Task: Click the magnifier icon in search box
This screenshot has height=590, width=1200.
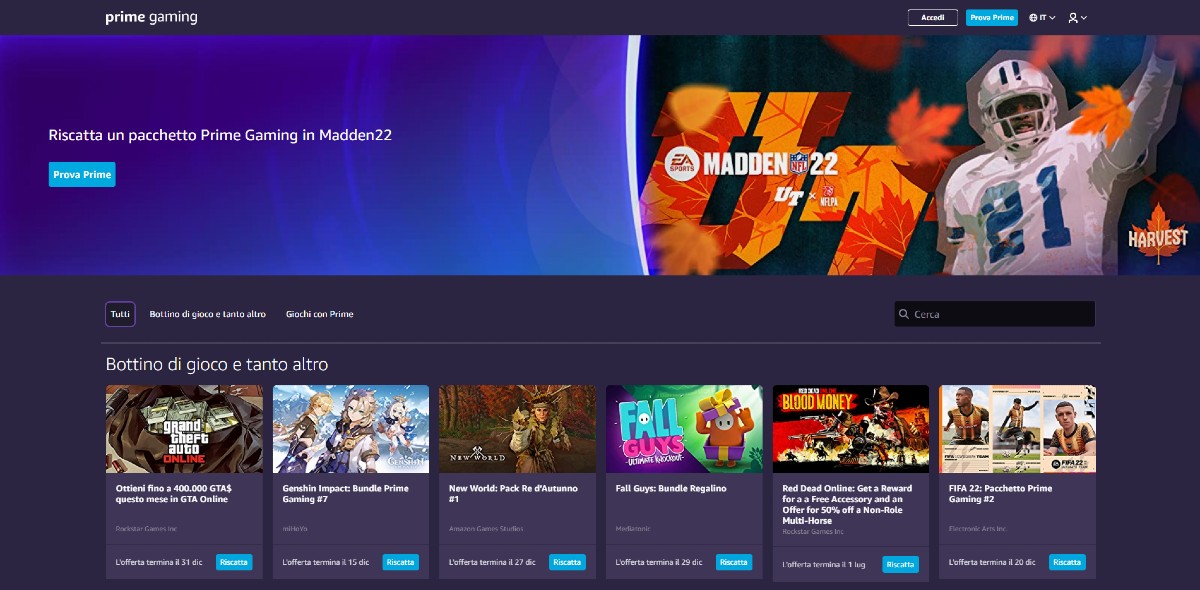Action: click(x=904, y=314)
